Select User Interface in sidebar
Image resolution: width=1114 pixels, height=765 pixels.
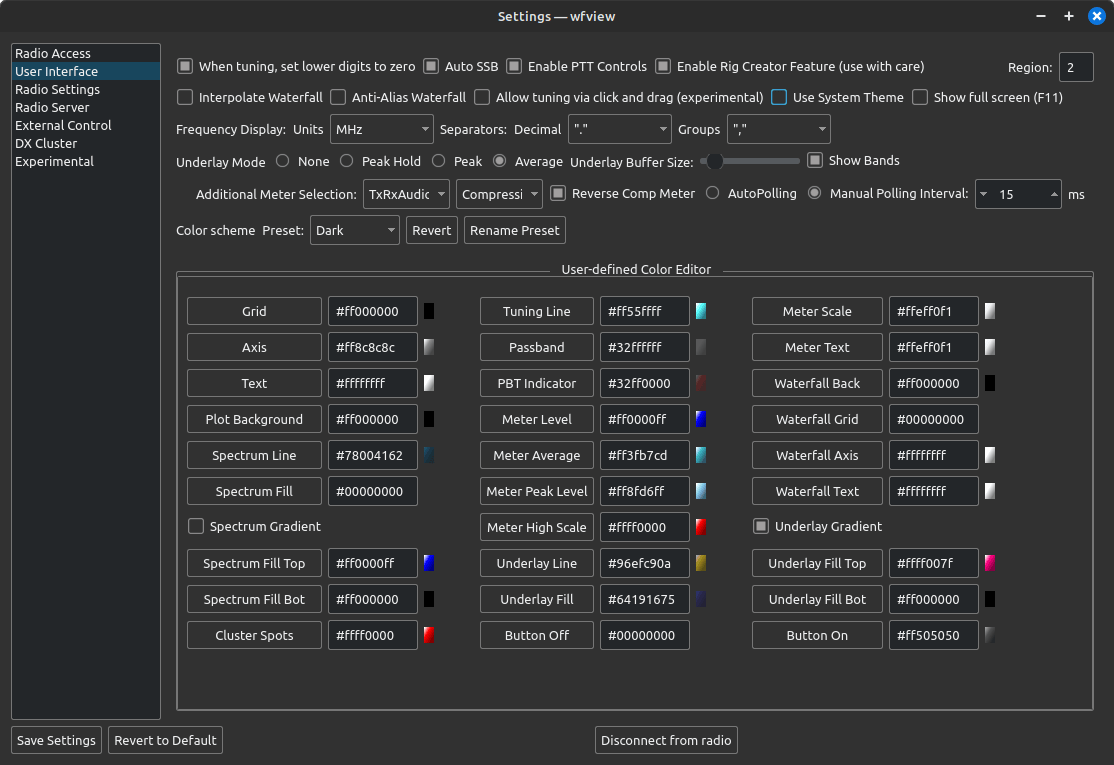click(x=86, y=71)
